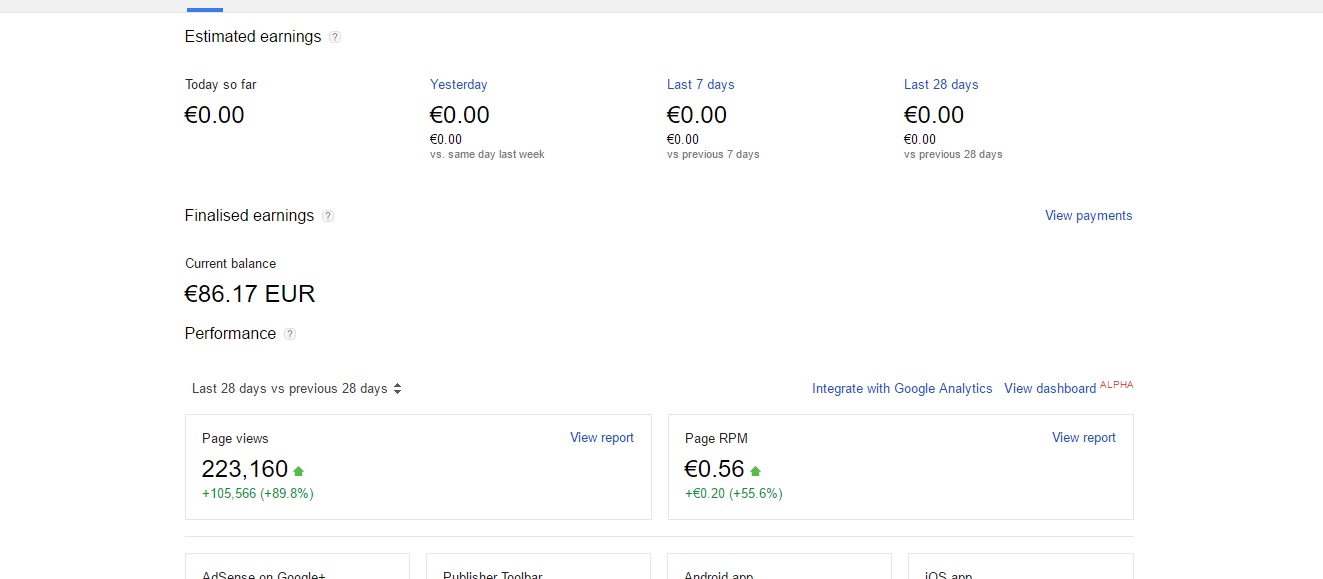Open the Yesterday earnings link

pyautogui.click(x=458, y=85)
